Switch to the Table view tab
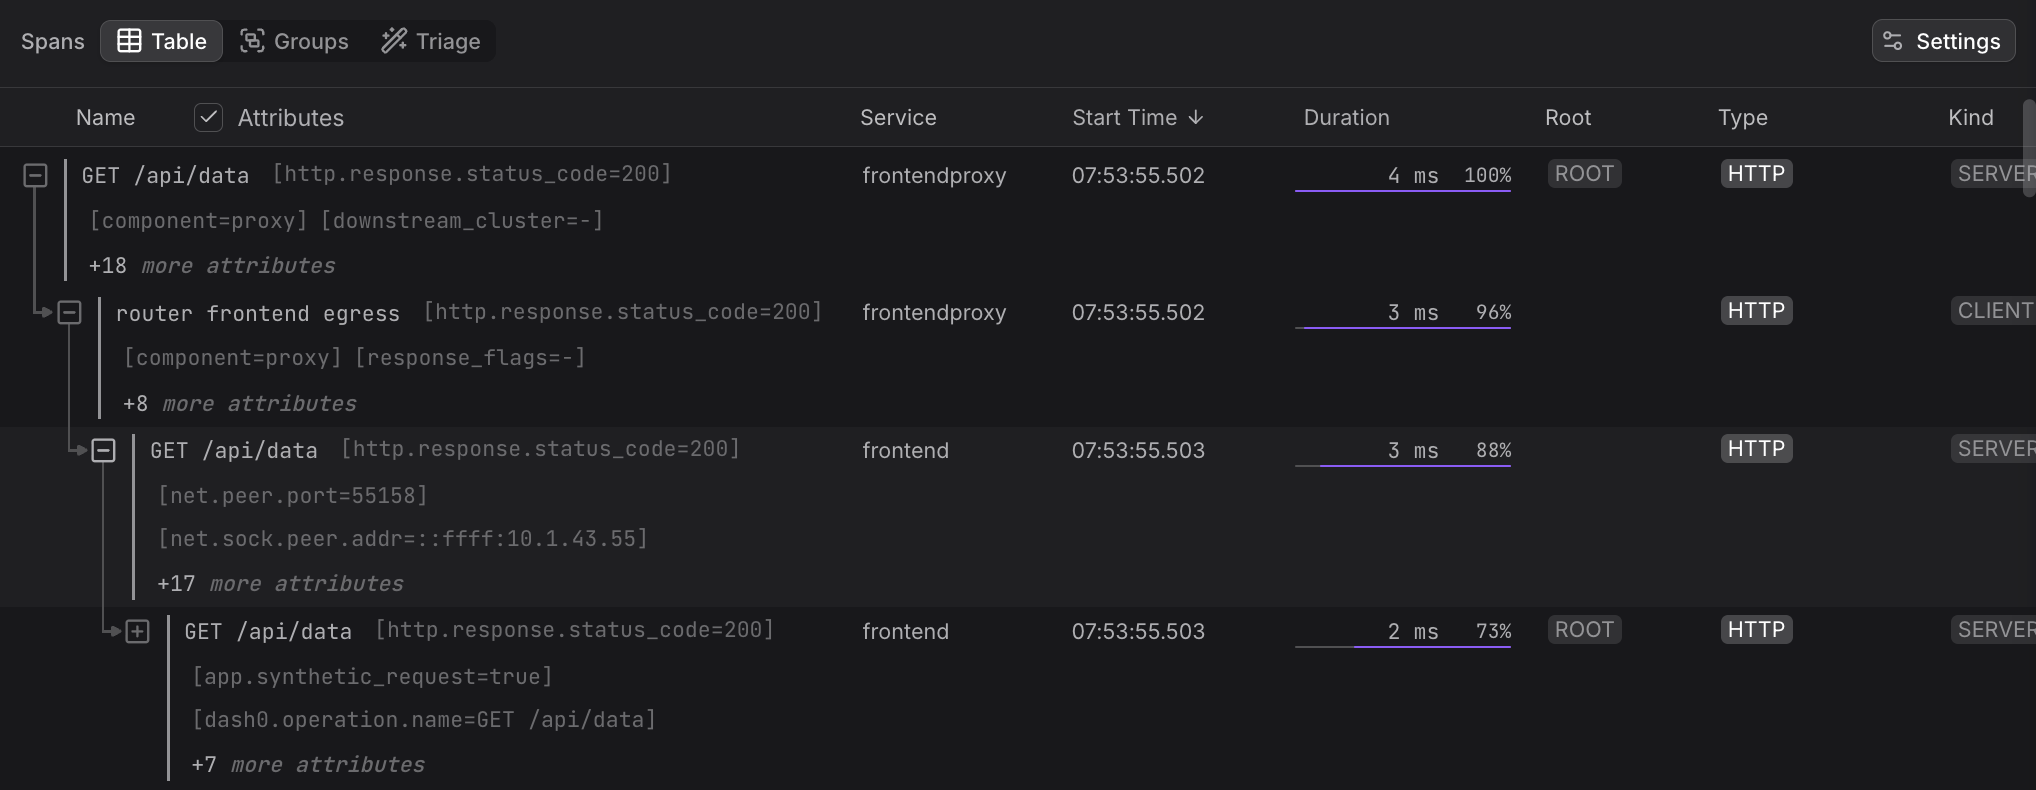The width and height of the screenshot is (2036, 790). click(161, 41)
